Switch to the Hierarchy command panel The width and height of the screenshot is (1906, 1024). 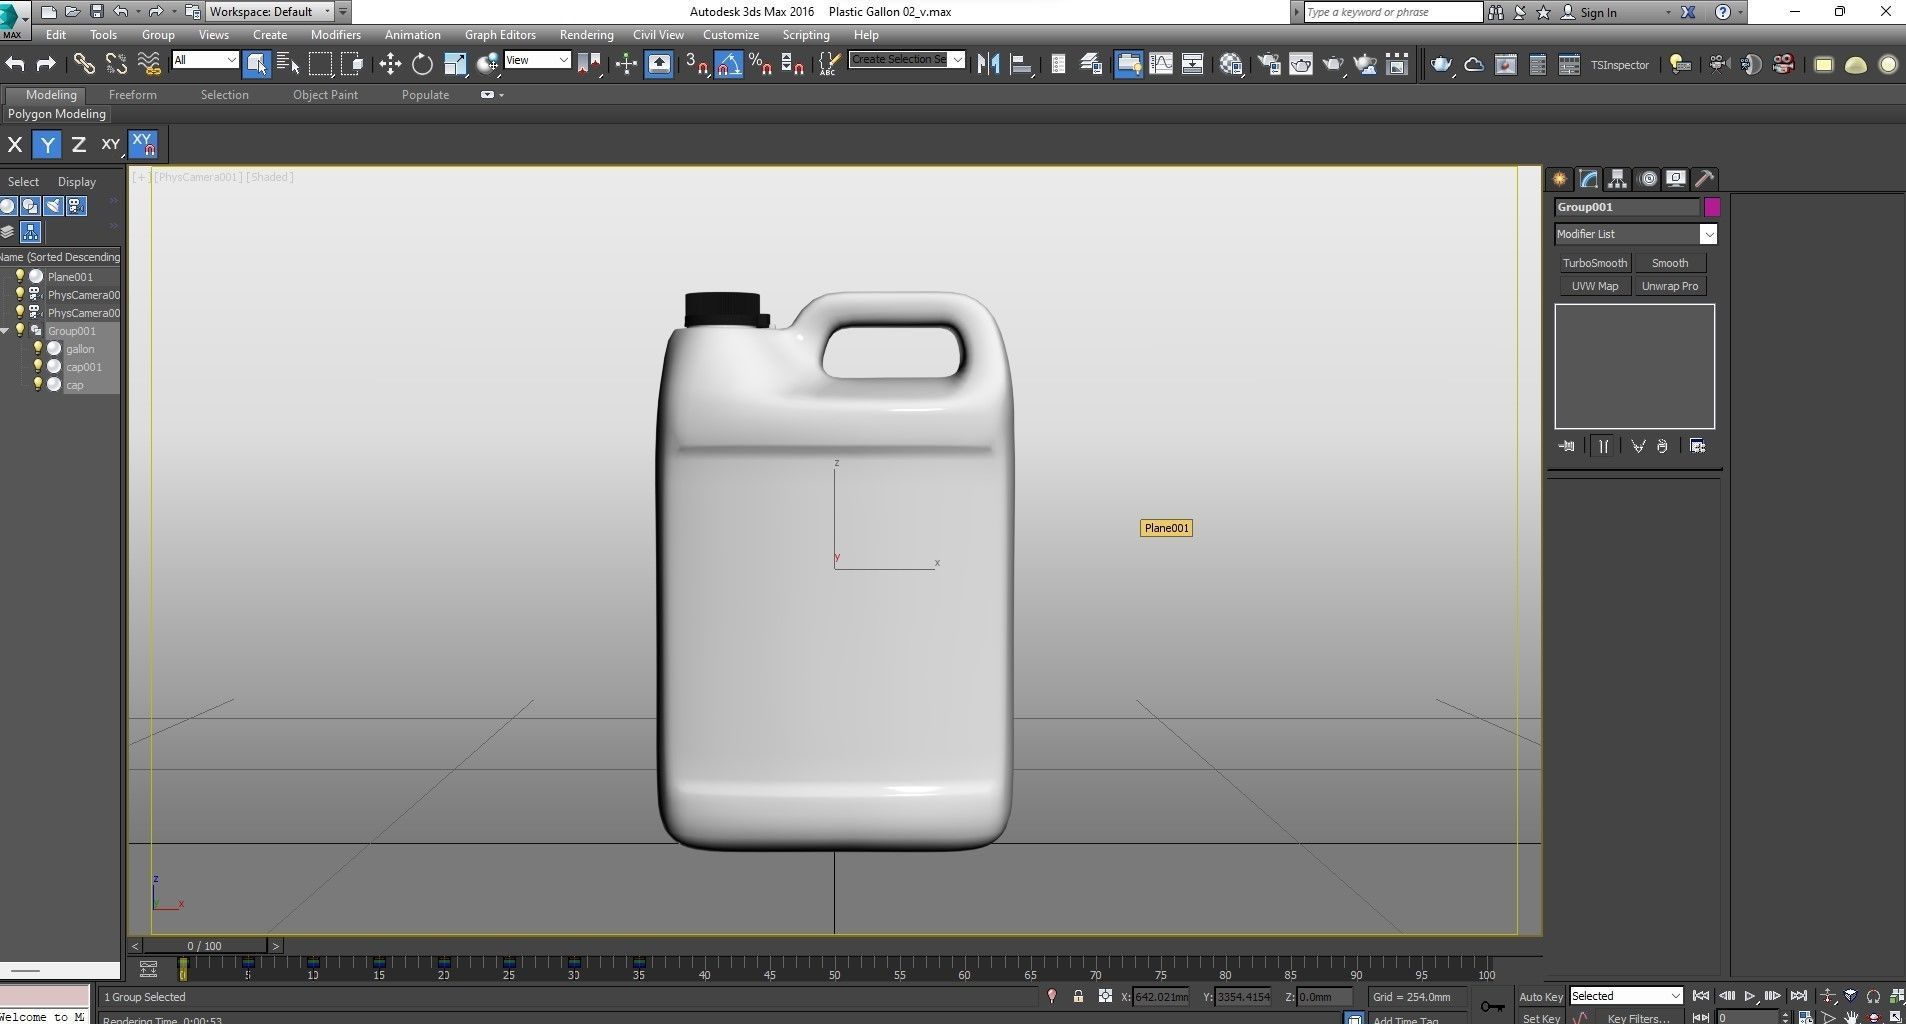[x=1617, y=179]
